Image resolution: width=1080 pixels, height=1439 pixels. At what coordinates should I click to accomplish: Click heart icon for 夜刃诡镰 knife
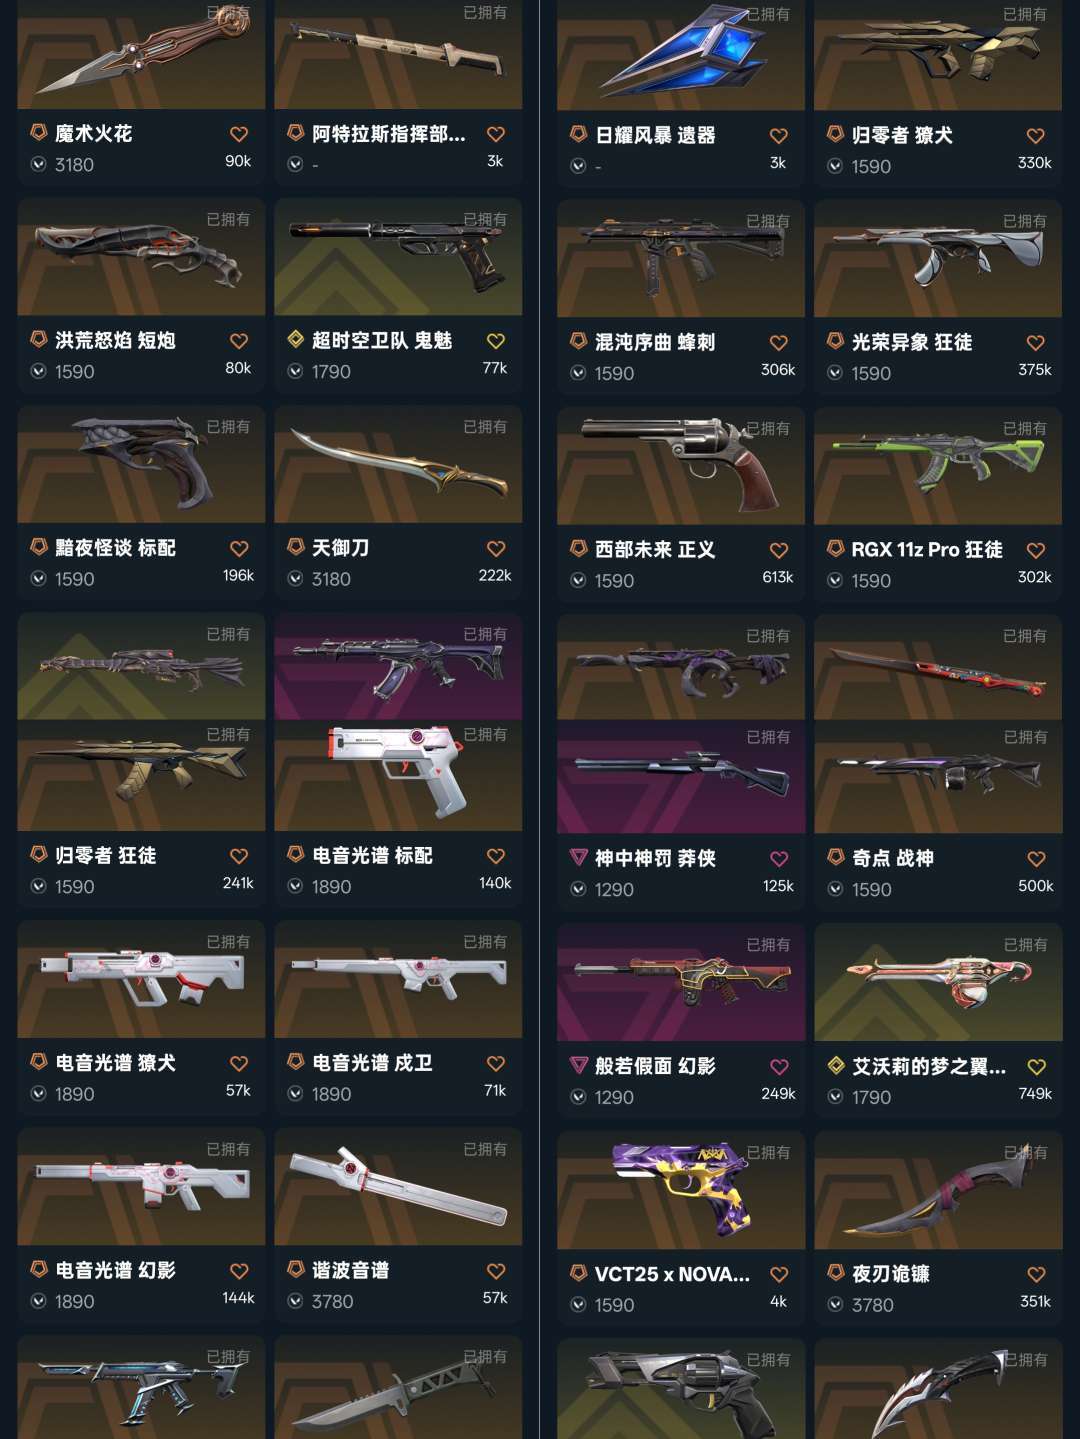1036,1274
